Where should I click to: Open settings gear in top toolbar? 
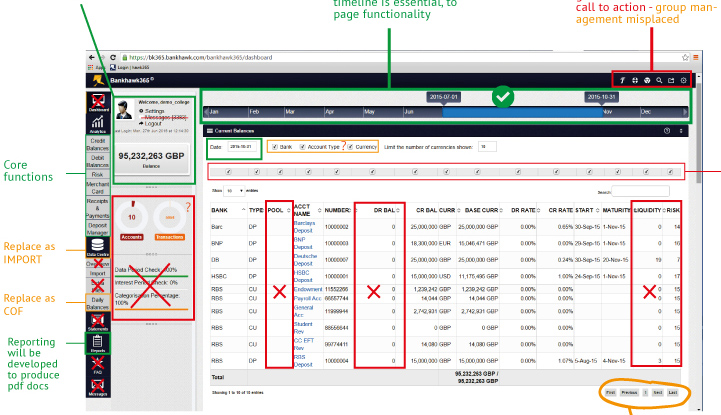click(683, 79)
